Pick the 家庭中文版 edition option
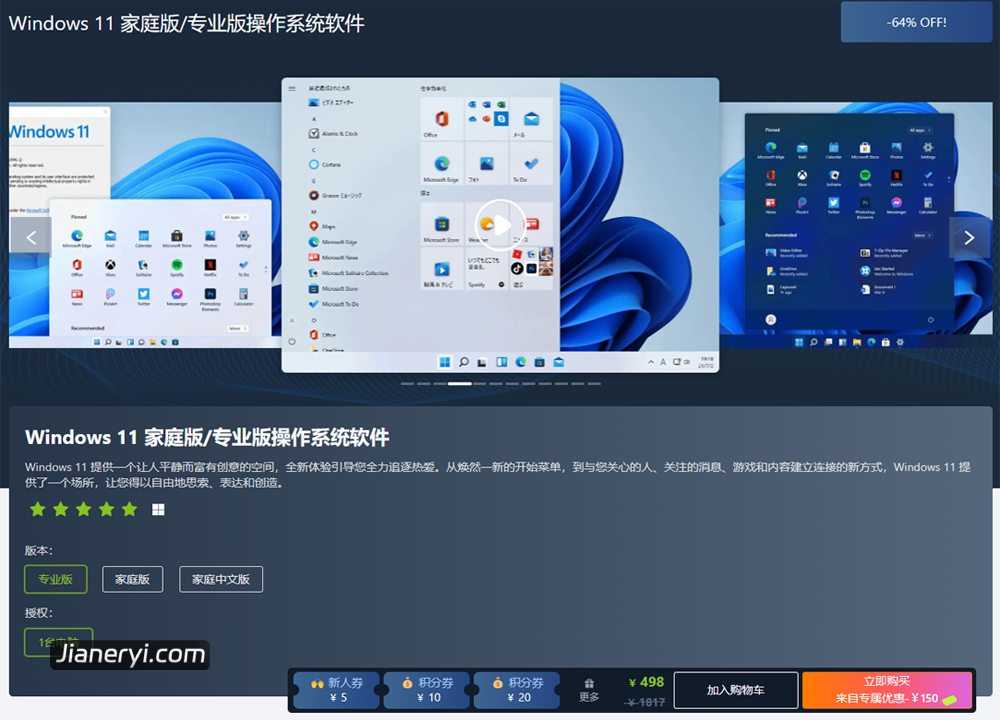1000x720 pixels. (221, 579)
